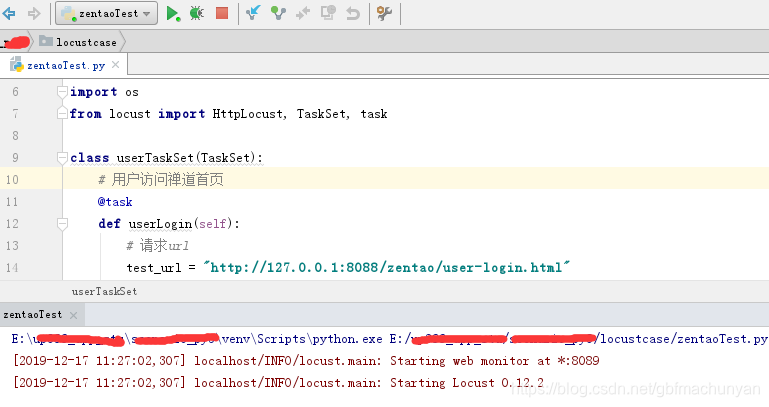Screen dimensions: 769x407
Task: Click on the @task decorator
Action: [x=115, y=202]
